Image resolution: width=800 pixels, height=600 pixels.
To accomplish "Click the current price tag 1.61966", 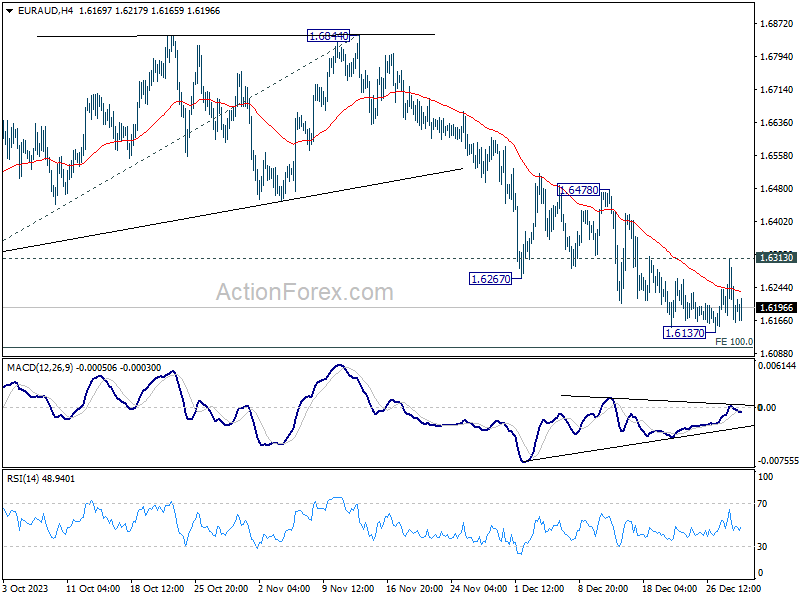I will click(x=777, y=308).
